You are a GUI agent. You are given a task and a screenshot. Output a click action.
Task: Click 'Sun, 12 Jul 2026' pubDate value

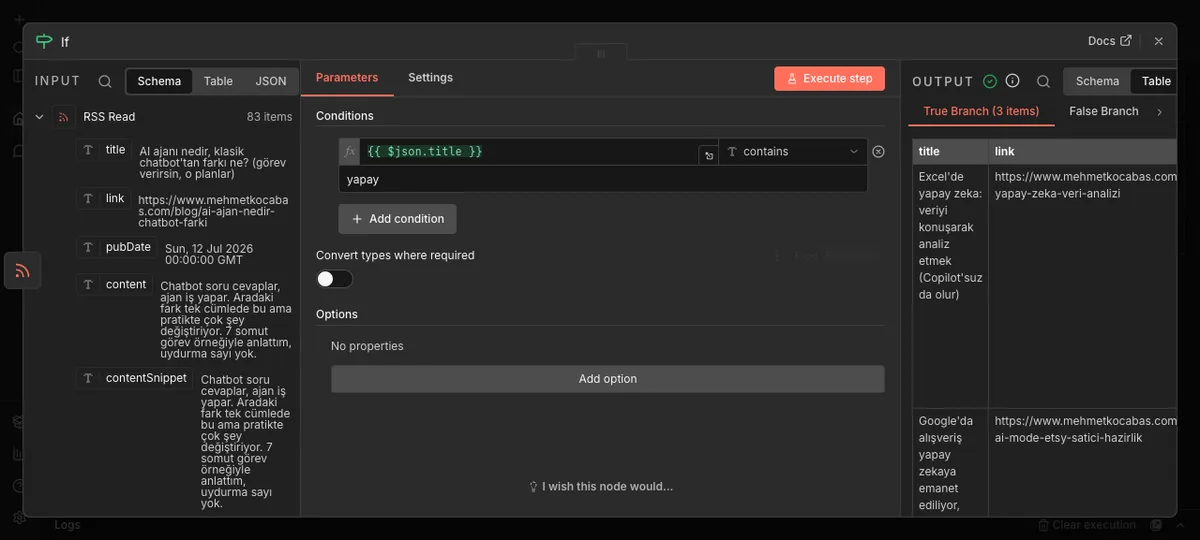(209, 254)
